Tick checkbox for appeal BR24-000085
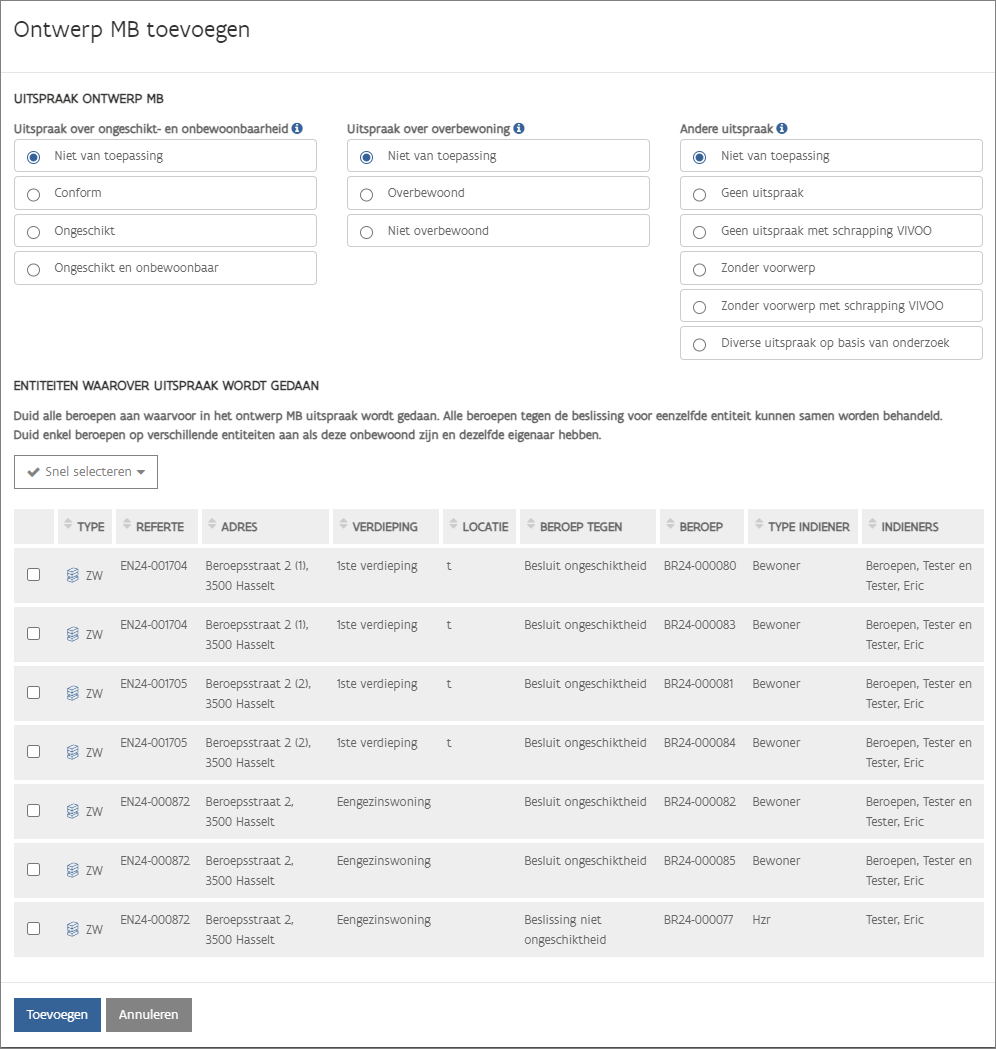The height and width of the screenshot is (1049, 996). [33, 870]
